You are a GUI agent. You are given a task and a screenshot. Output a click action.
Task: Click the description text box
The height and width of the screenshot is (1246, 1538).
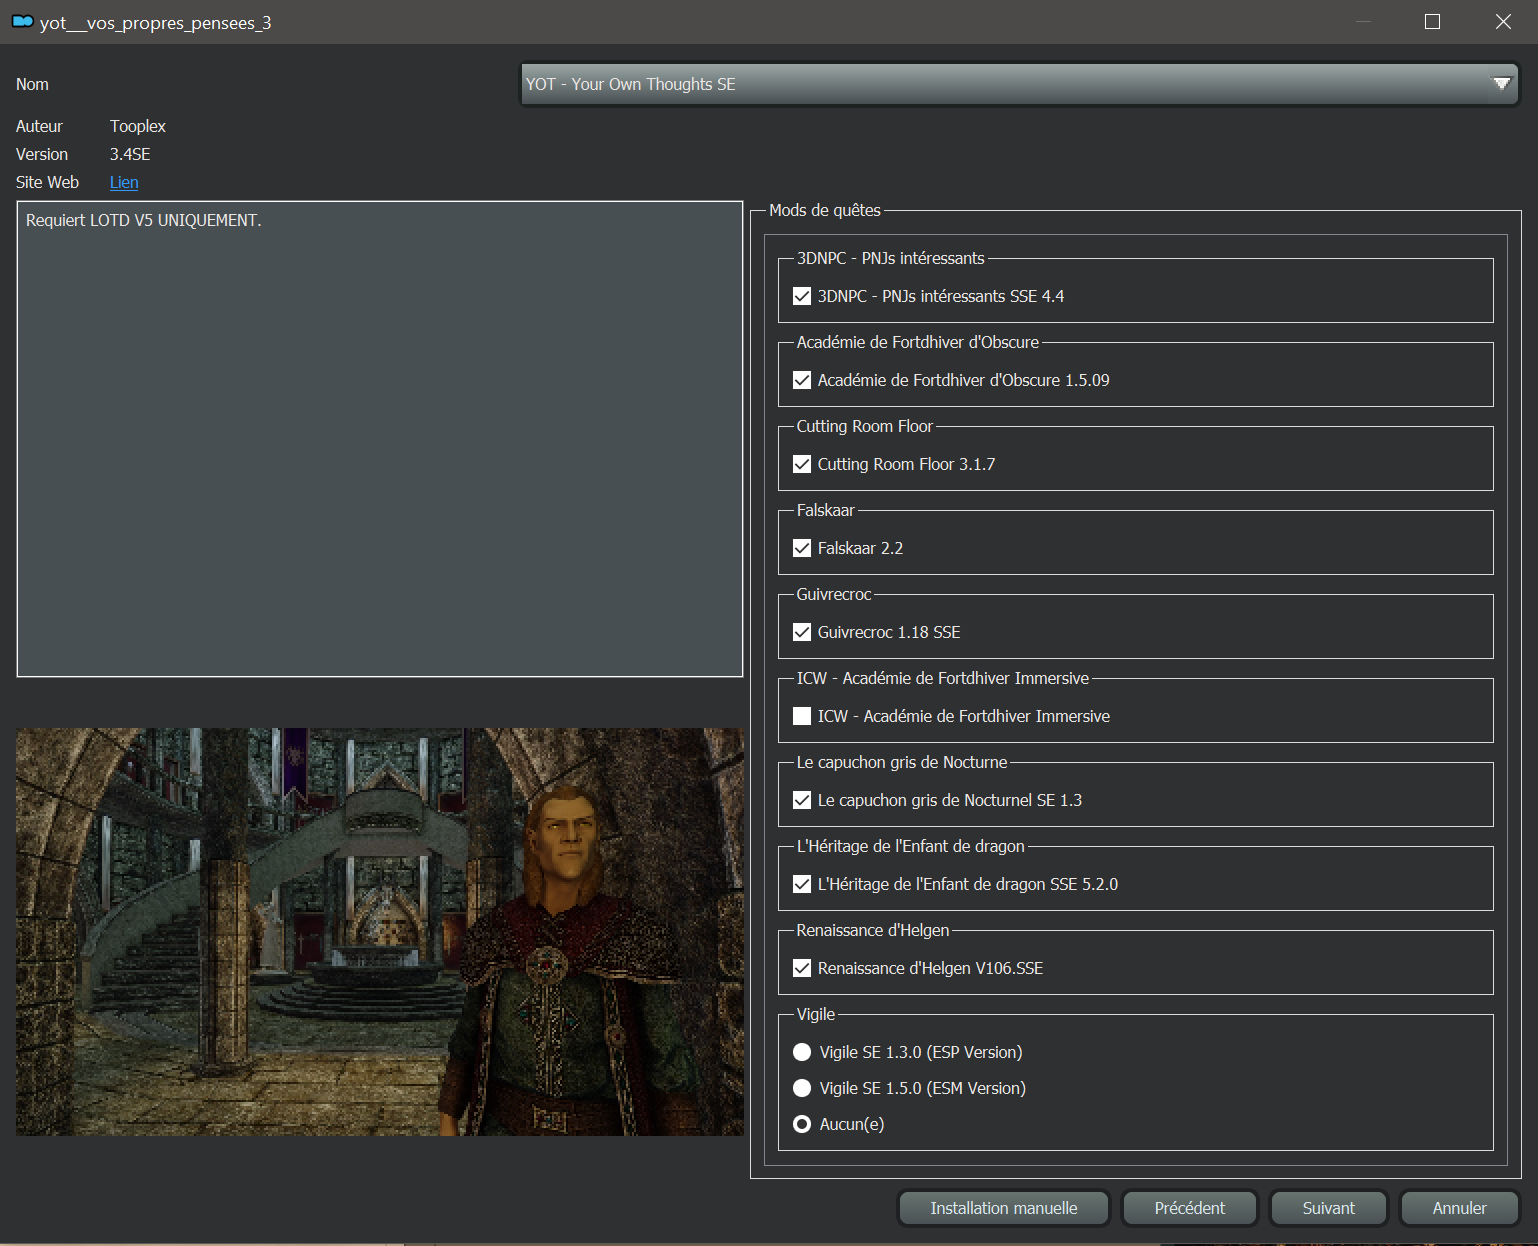coord(380,439)
